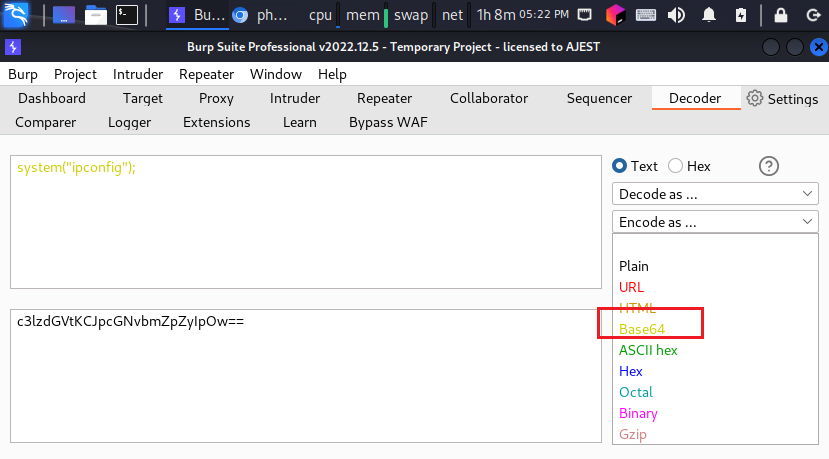This screenshot has width=829, height=459.
Task: Click the Burp Suite logo in title bar
Action: coord(13,47)
